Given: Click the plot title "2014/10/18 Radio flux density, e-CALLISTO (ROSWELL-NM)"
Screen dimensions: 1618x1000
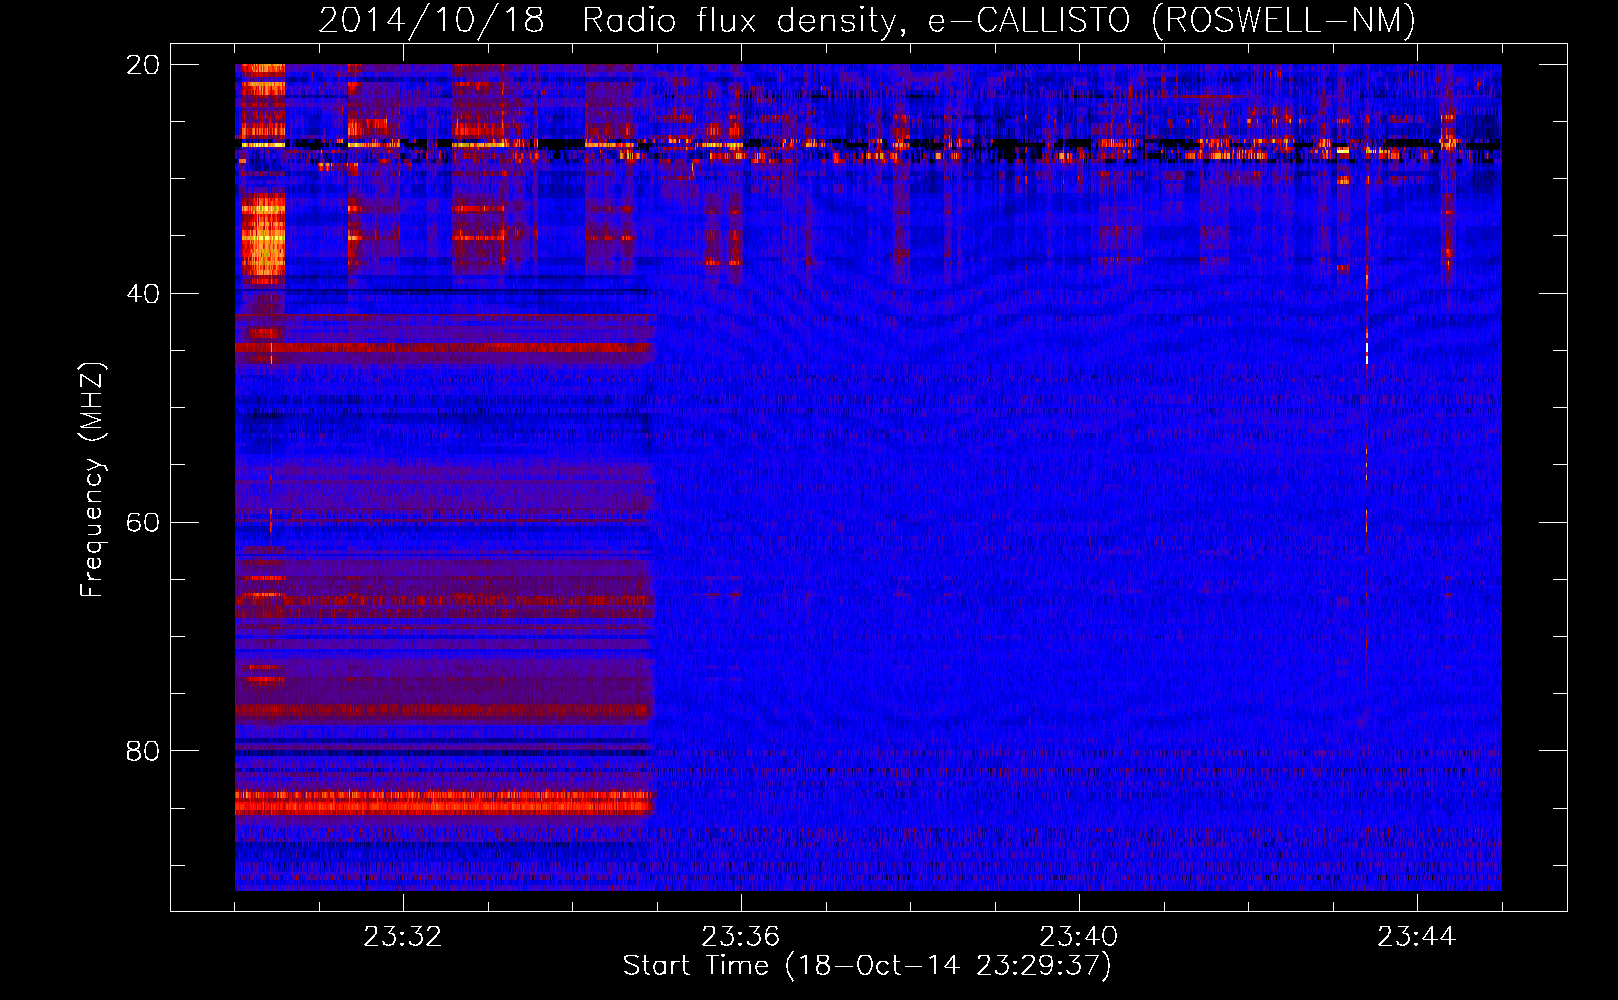Looking at the screenshot, I should (x=867, y=20).
